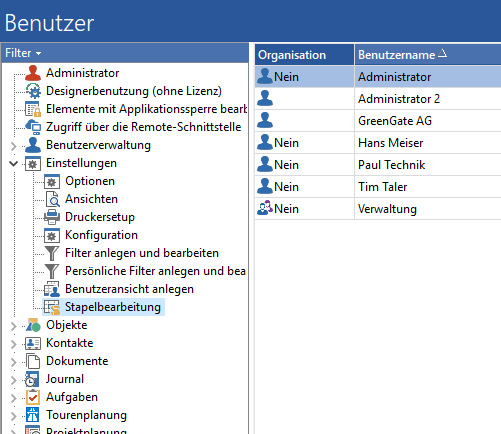Click the Stapelbearbeitung icon

52,307
